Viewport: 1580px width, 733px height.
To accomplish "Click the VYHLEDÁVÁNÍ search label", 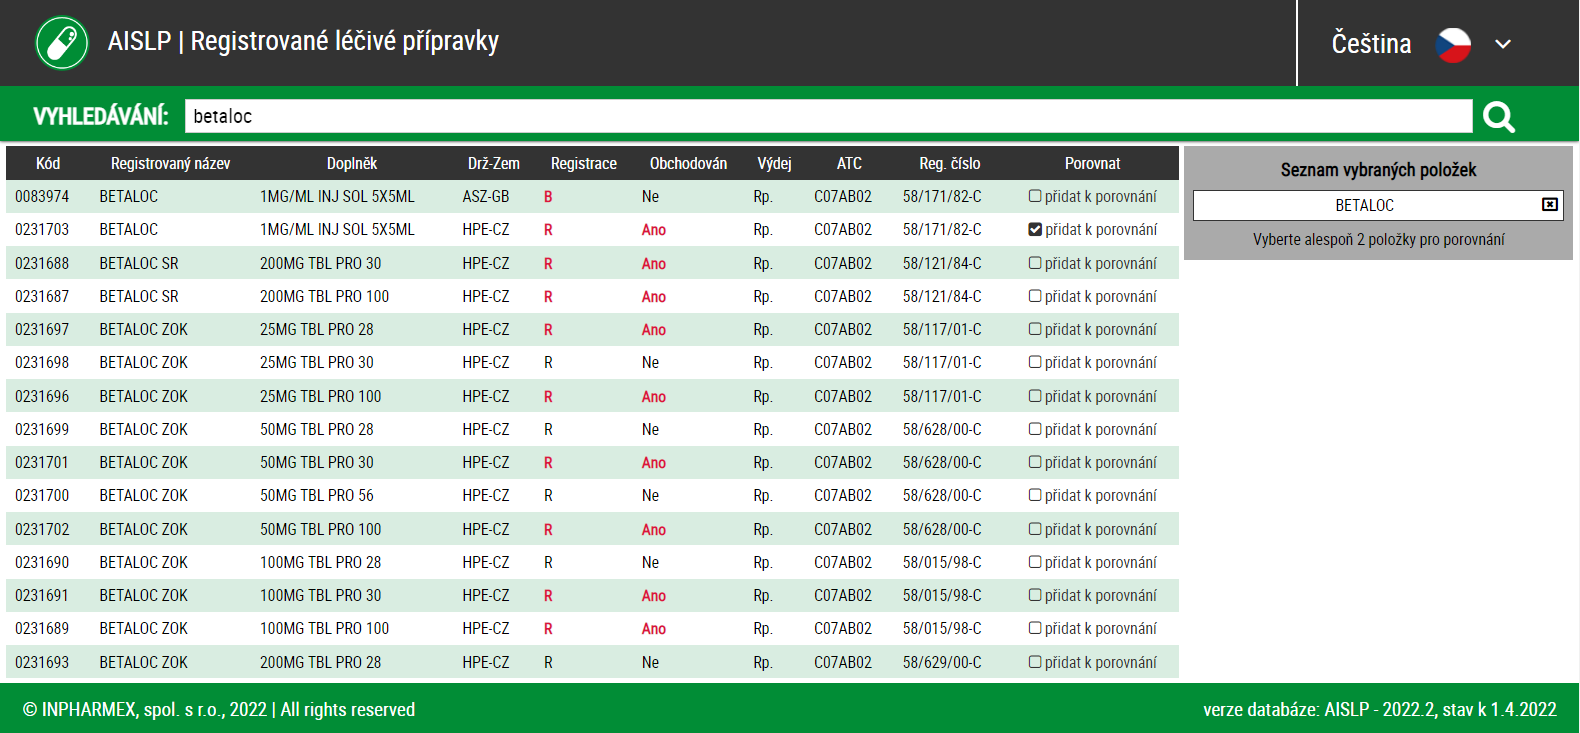I will coord(100,116).
